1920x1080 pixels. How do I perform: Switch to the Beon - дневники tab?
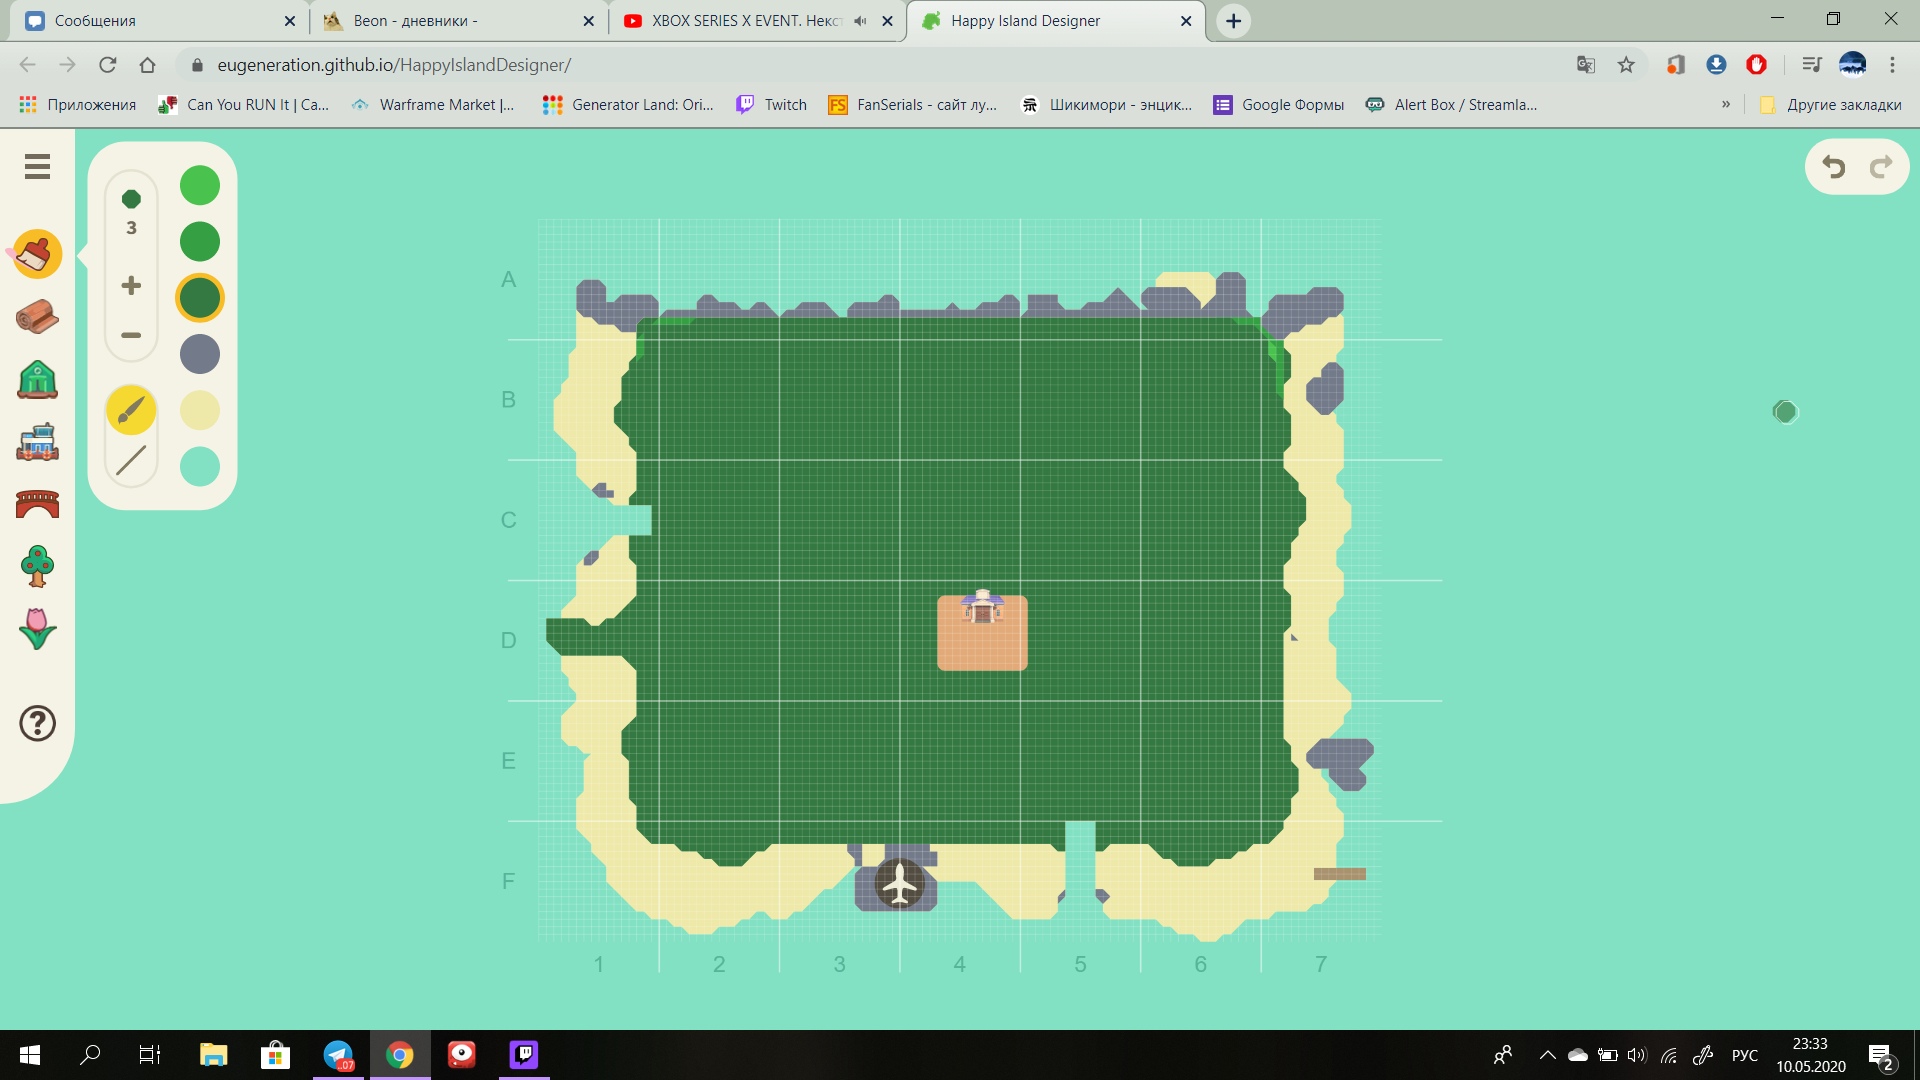457,21
